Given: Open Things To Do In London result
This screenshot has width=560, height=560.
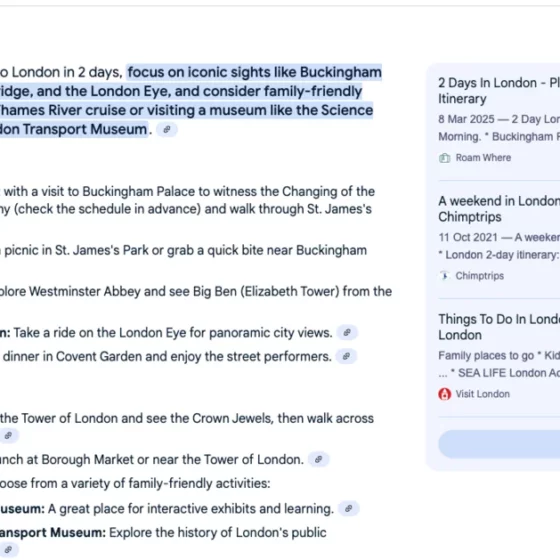Looking at the screenshot, I should coord(499,327).
